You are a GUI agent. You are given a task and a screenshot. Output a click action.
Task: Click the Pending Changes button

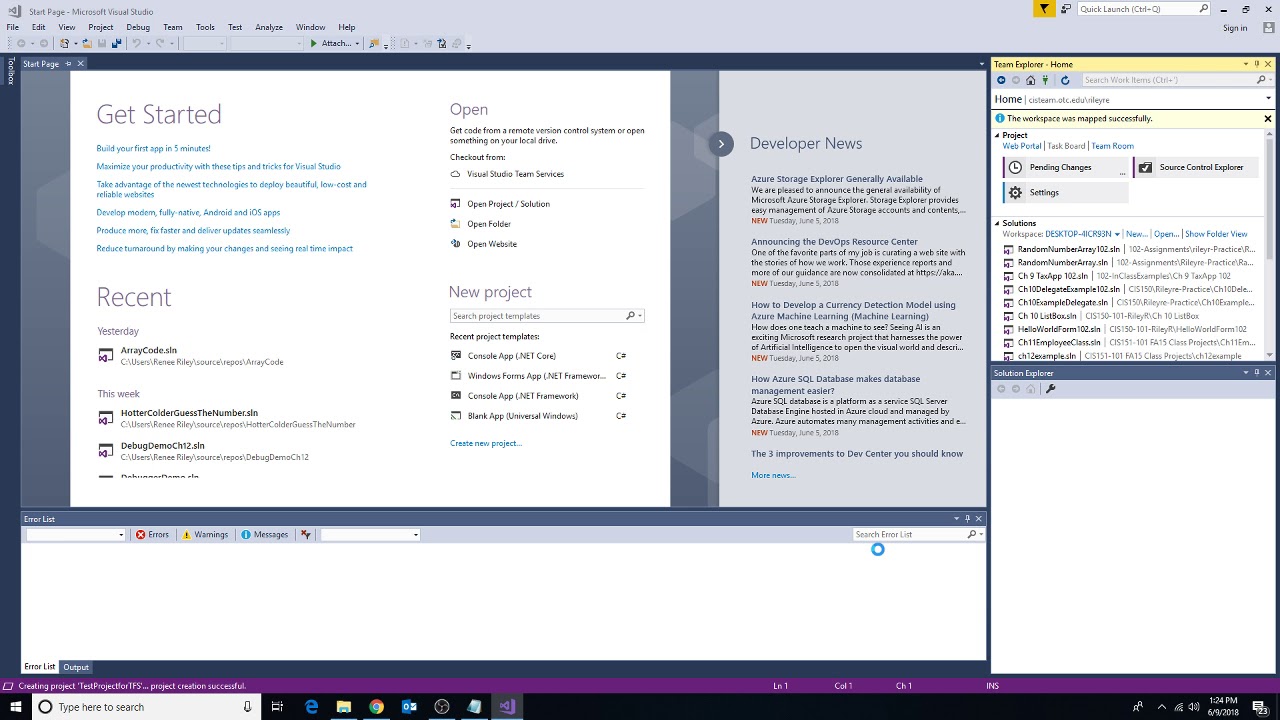click(1067, 168)
